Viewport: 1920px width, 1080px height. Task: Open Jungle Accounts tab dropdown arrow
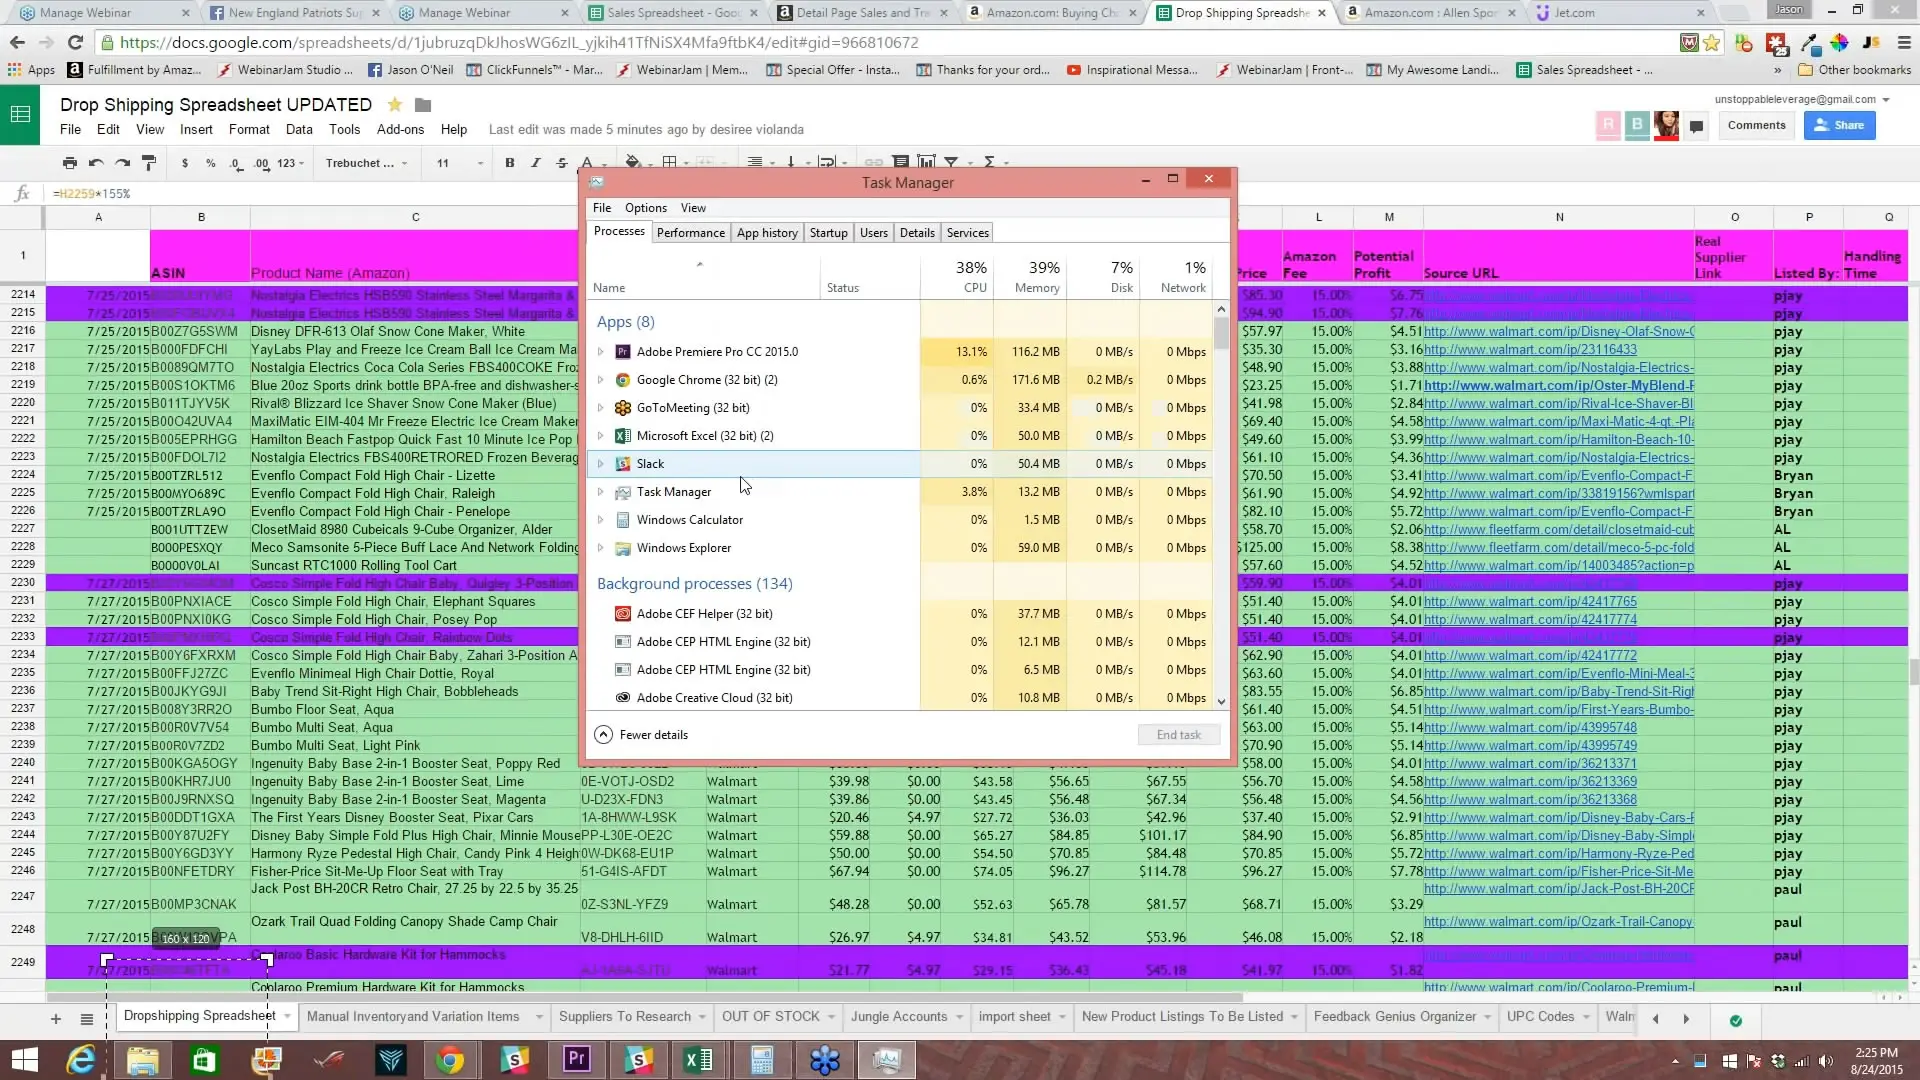[960, 1018]
